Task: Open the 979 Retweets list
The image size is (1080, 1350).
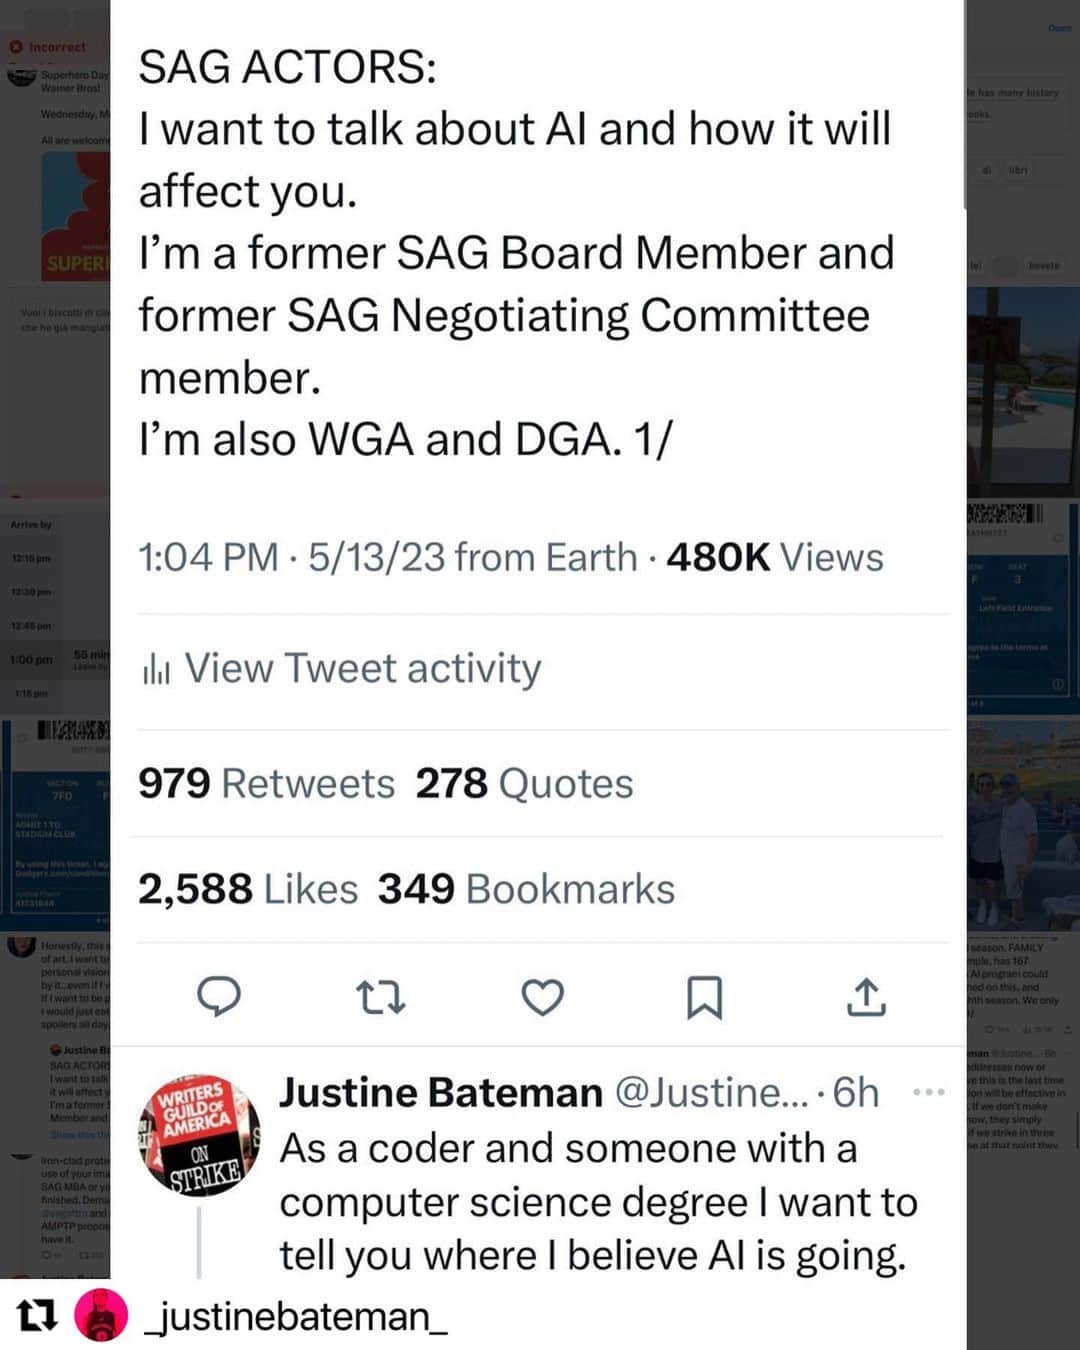Action: coord(266,783)
